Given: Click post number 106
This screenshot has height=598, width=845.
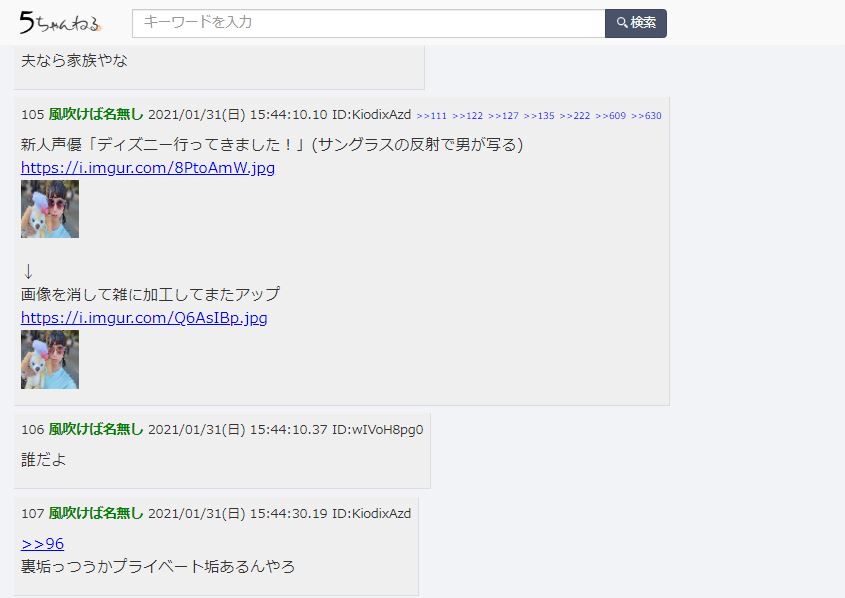Looking at the screenshot, I should (32, 429).
